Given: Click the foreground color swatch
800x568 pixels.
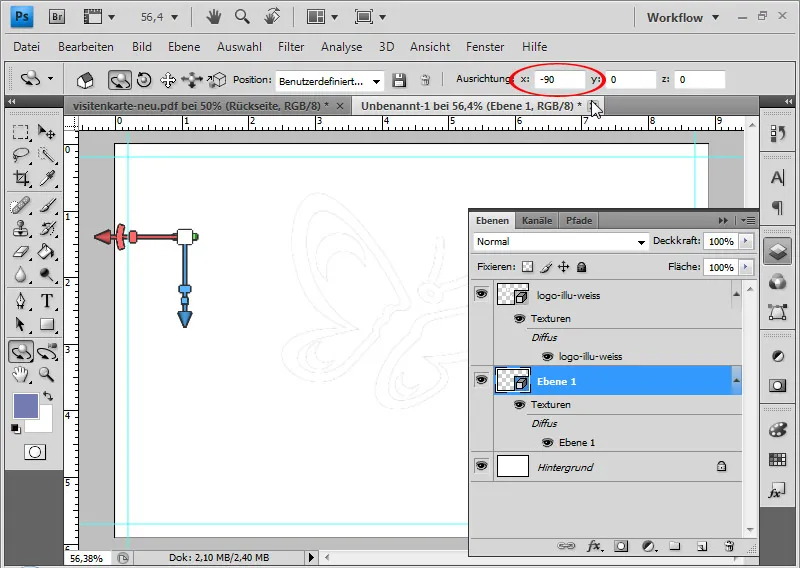Looking at the screenshot, I should [26, 406].
